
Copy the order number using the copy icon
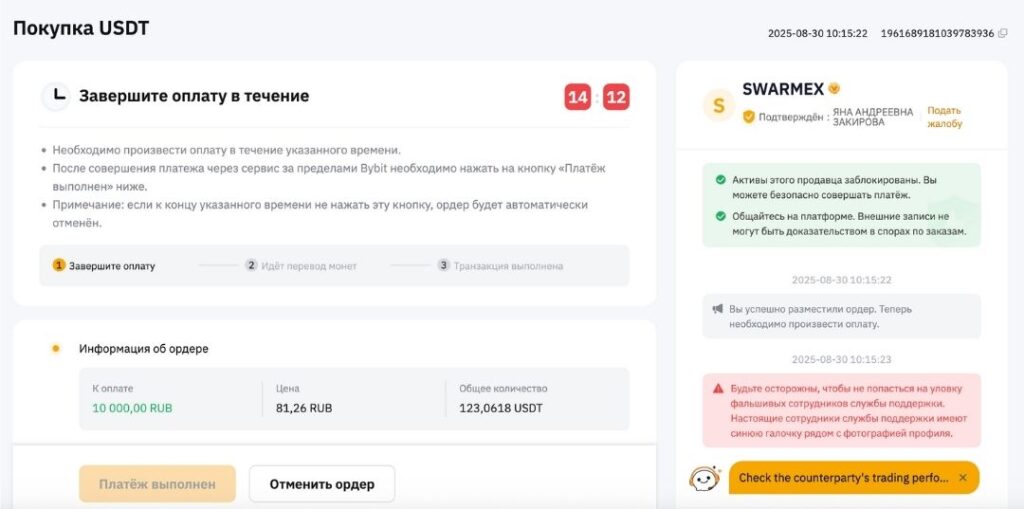pos(1003,33)
